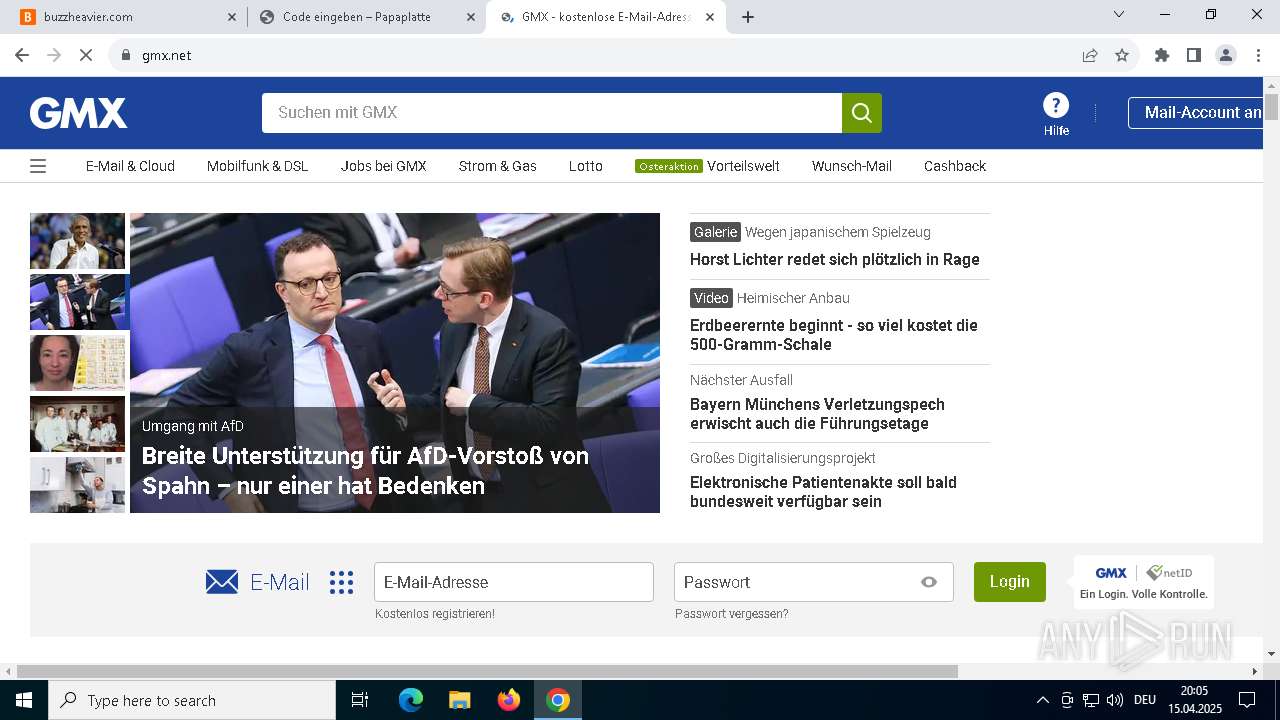Click the E-Mail-Adresse field
Viewport: 1280px width, 720px height.
(514, 582)
